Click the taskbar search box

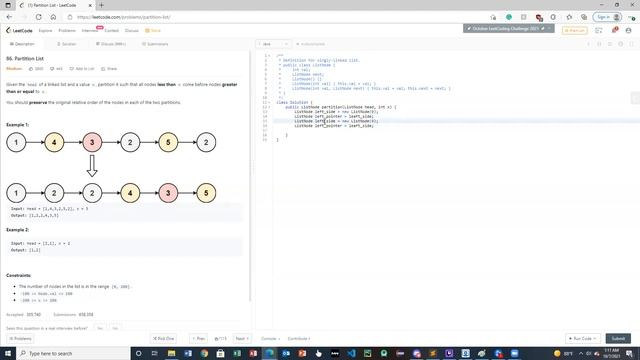pos(73,353)
